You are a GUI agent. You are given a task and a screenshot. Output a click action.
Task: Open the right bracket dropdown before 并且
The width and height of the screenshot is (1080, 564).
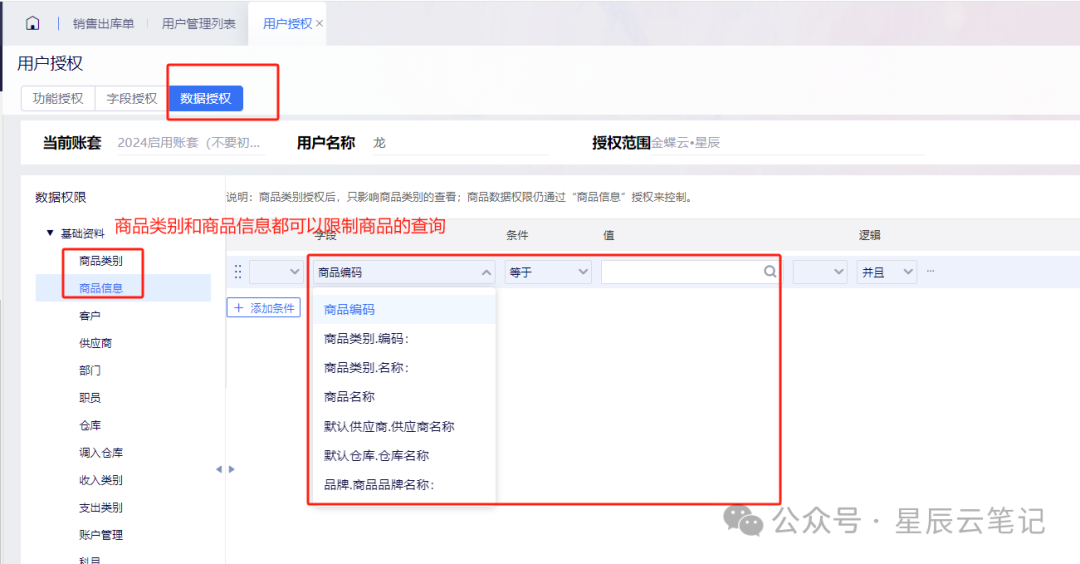click(x=820, y=272)
